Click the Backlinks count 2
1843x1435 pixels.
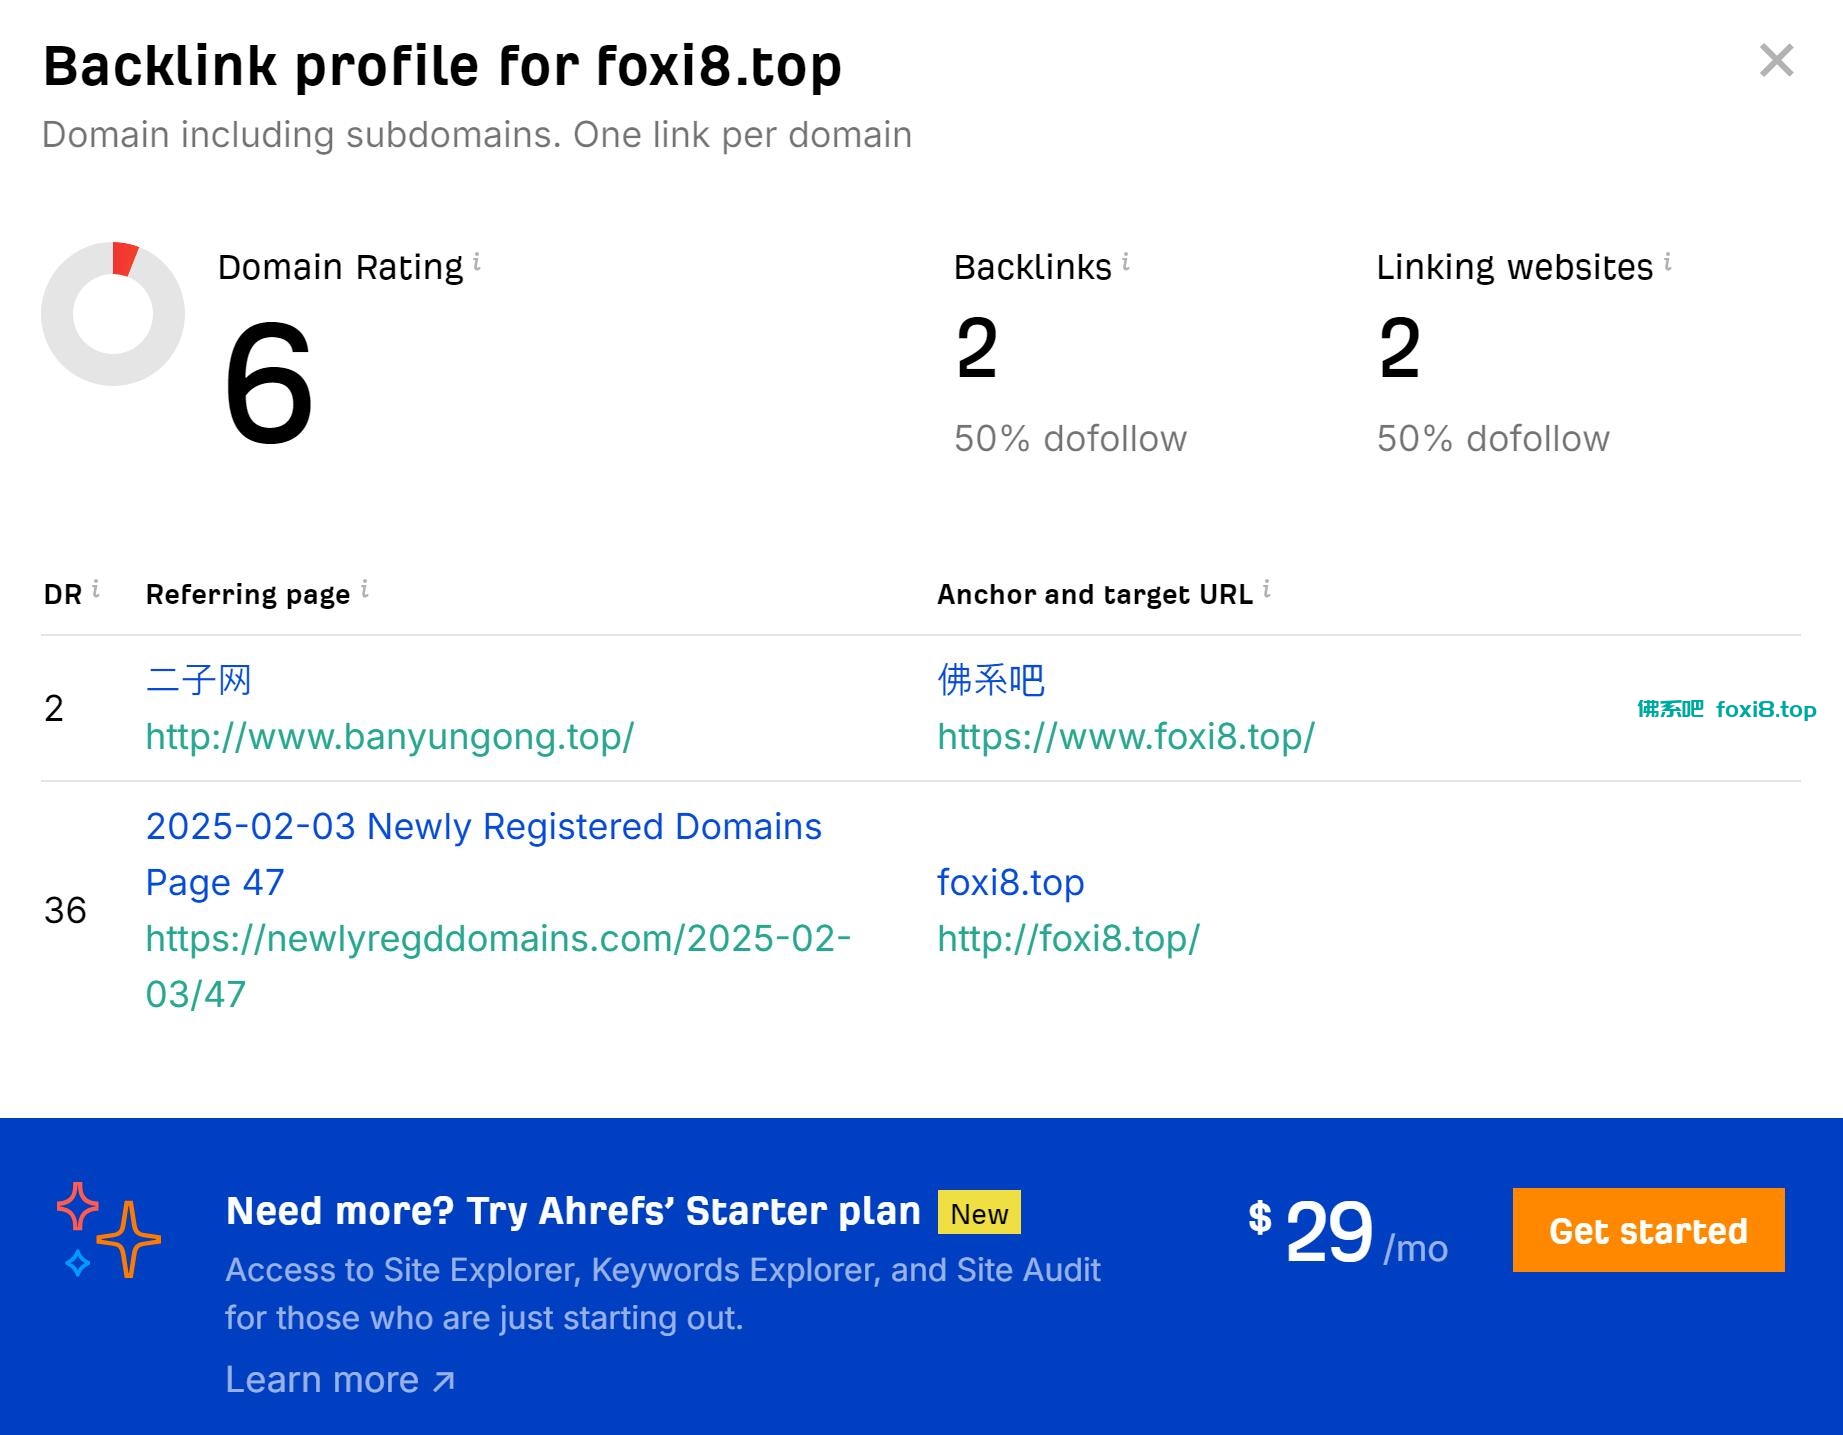pyautogui.click(x=976, y=348)
